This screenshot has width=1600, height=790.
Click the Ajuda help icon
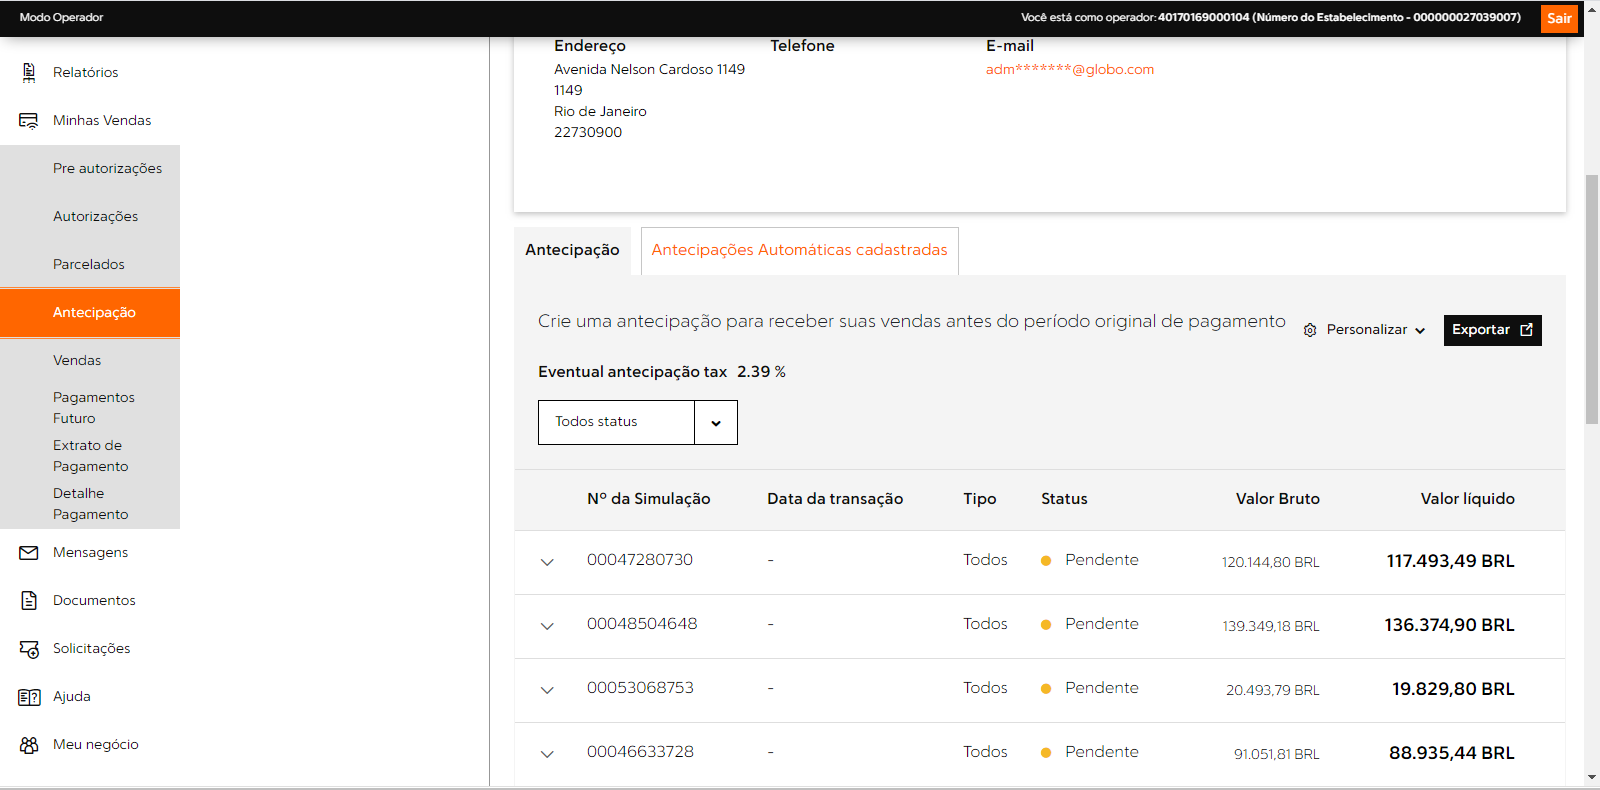(x=29, y=696)
